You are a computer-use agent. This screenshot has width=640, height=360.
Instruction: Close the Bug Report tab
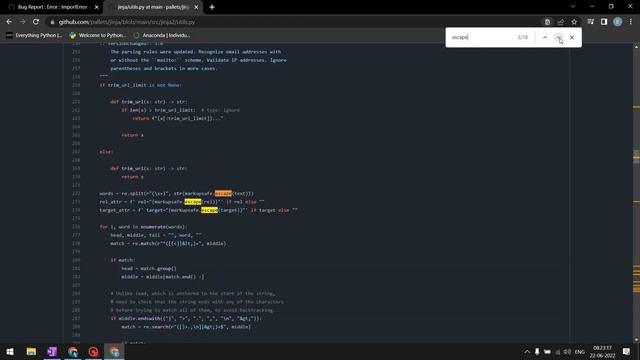[x=97, y=7]
